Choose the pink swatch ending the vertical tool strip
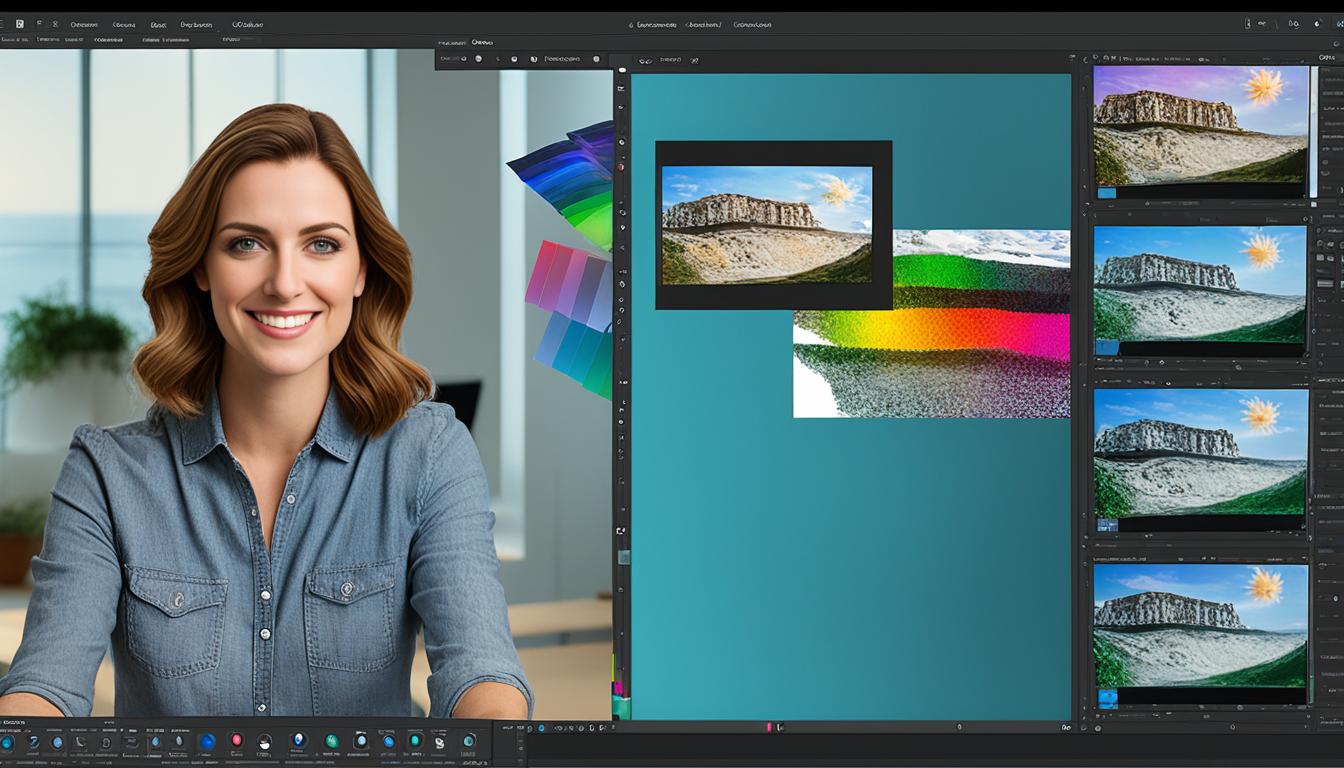 pyautogui.click(x=618, y=688)
